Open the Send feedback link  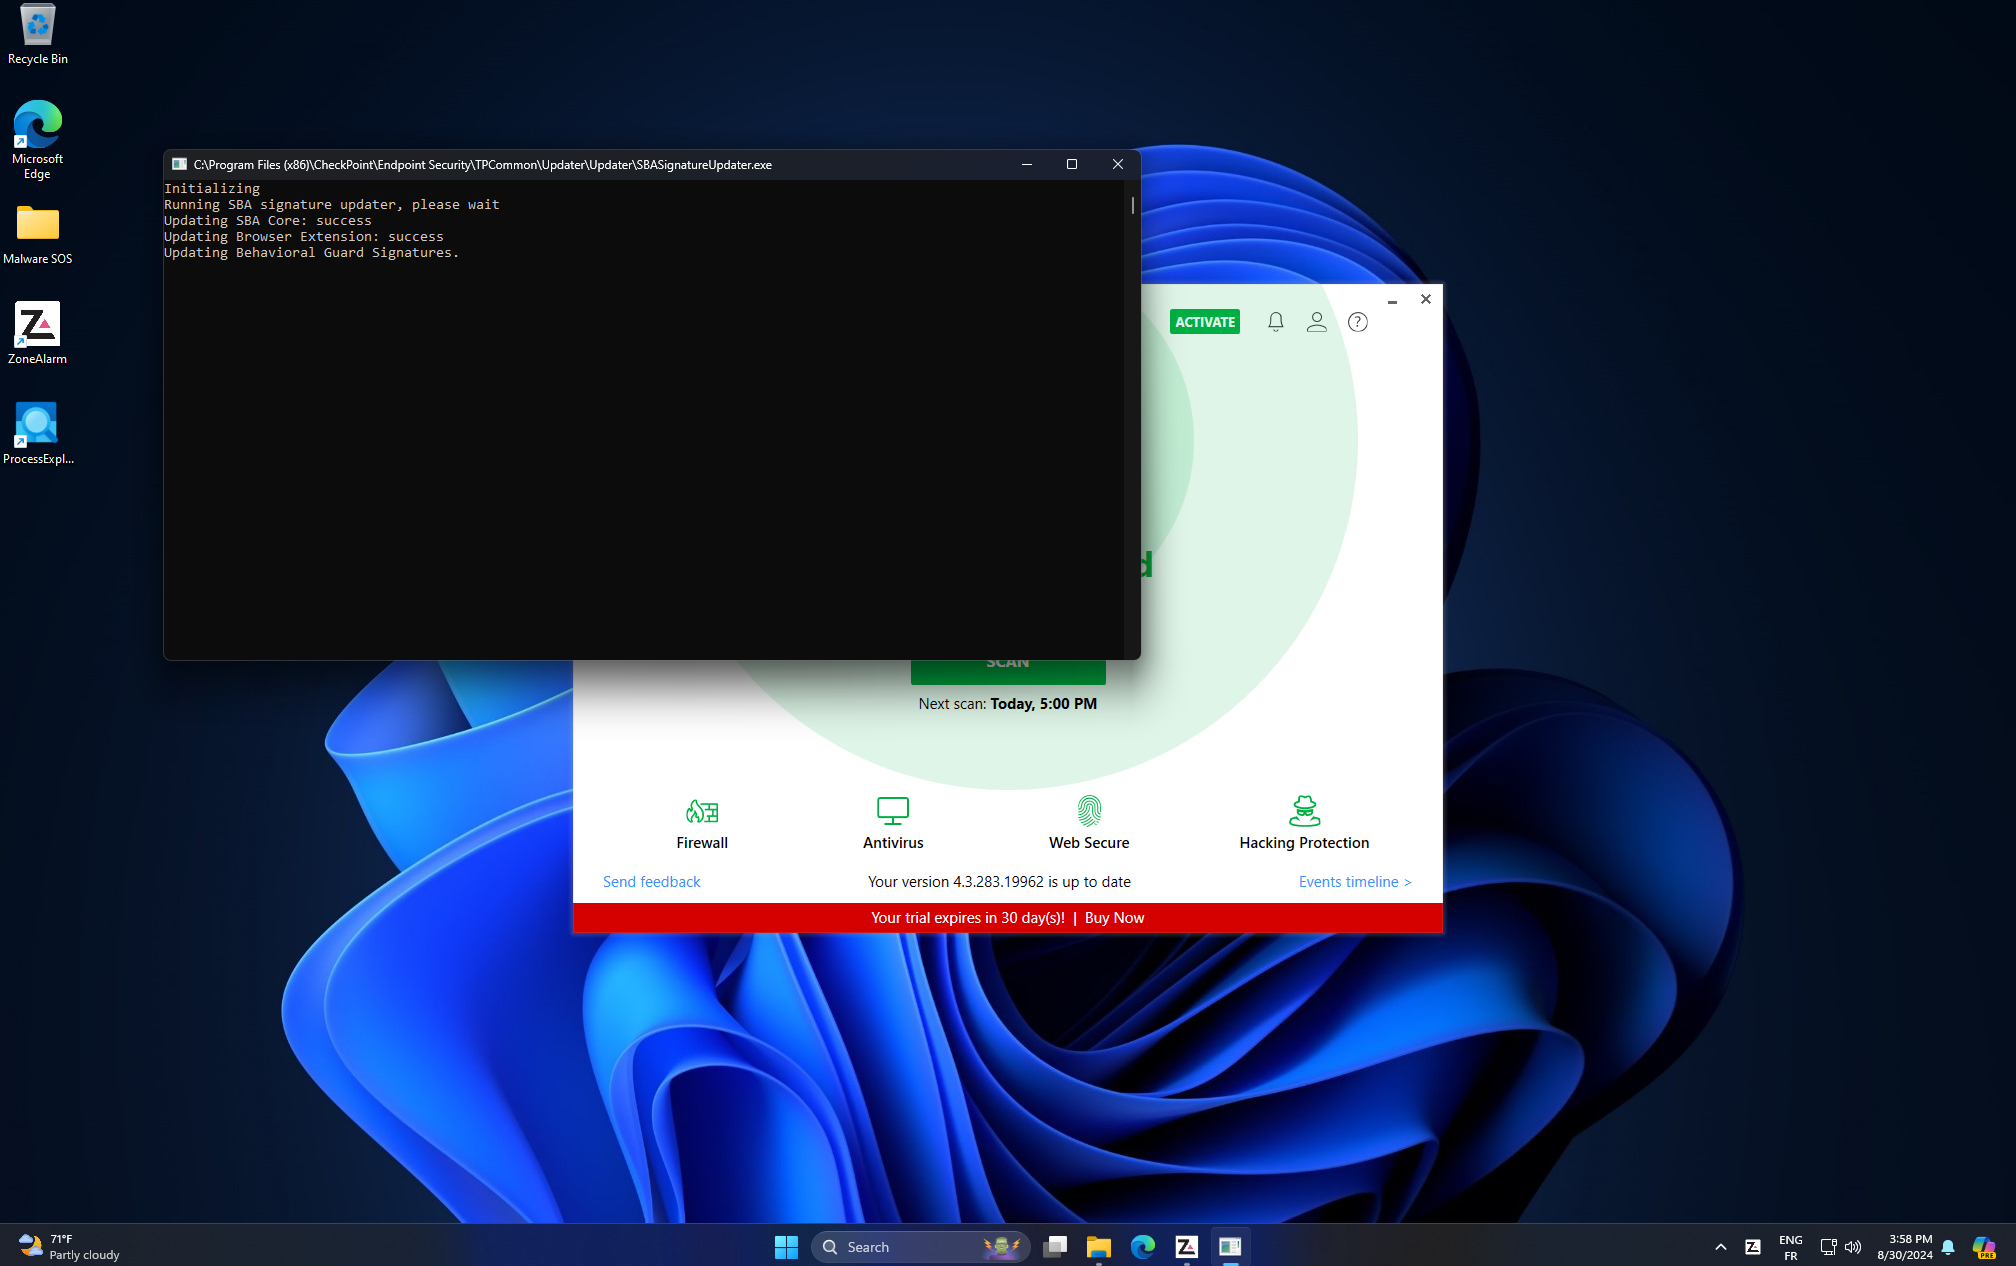651,882
